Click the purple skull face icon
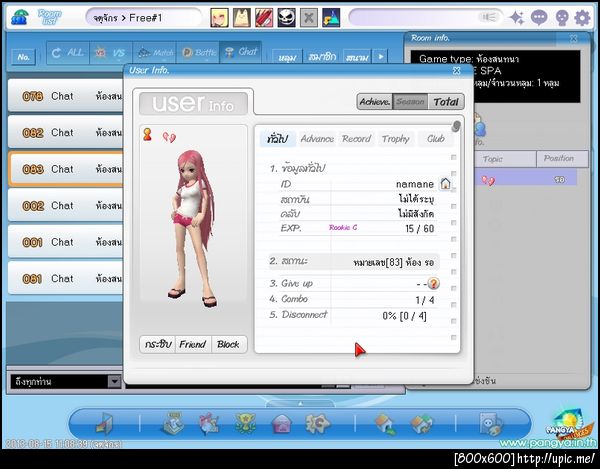600x469 pixels. click(561, 18)
